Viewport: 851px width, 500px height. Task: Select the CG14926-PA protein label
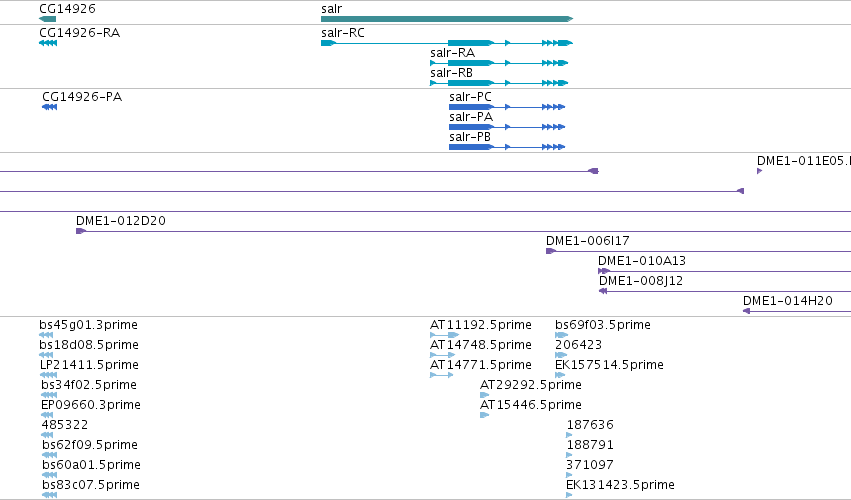pyautogui.click(x=82, y=97)
